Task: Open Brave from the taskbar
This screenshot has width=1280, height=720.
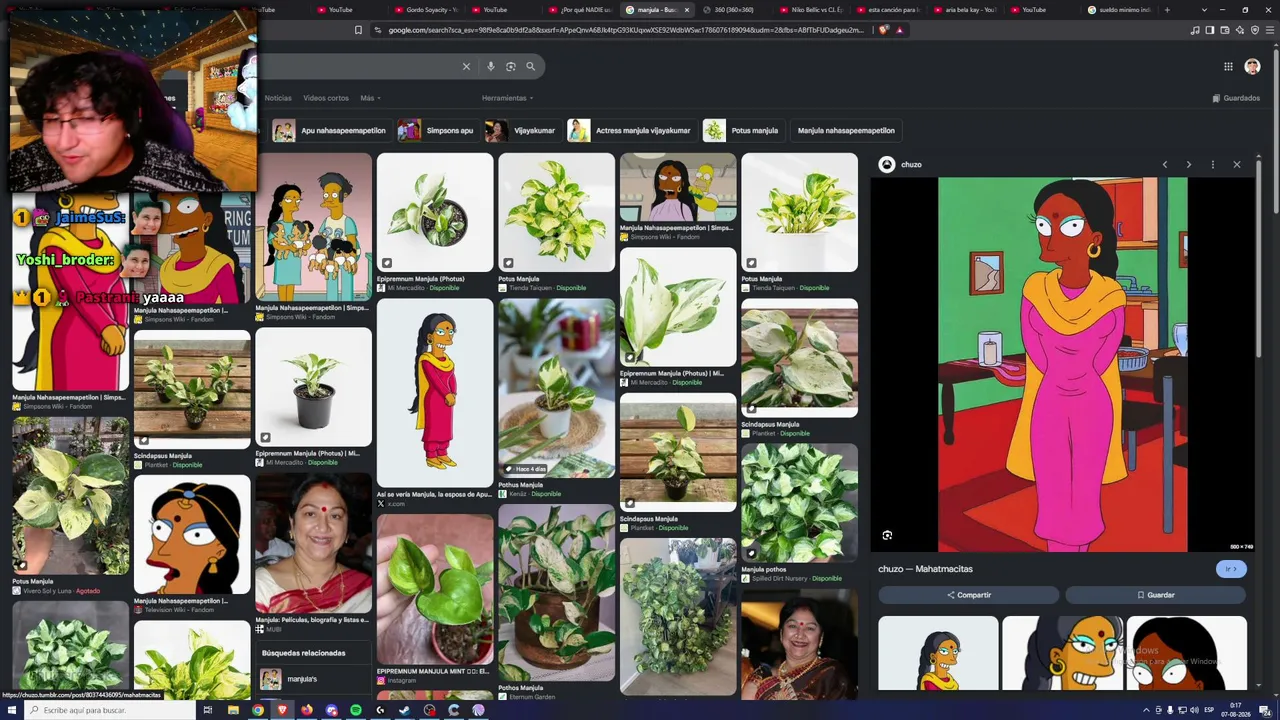Action: [282, 710]
